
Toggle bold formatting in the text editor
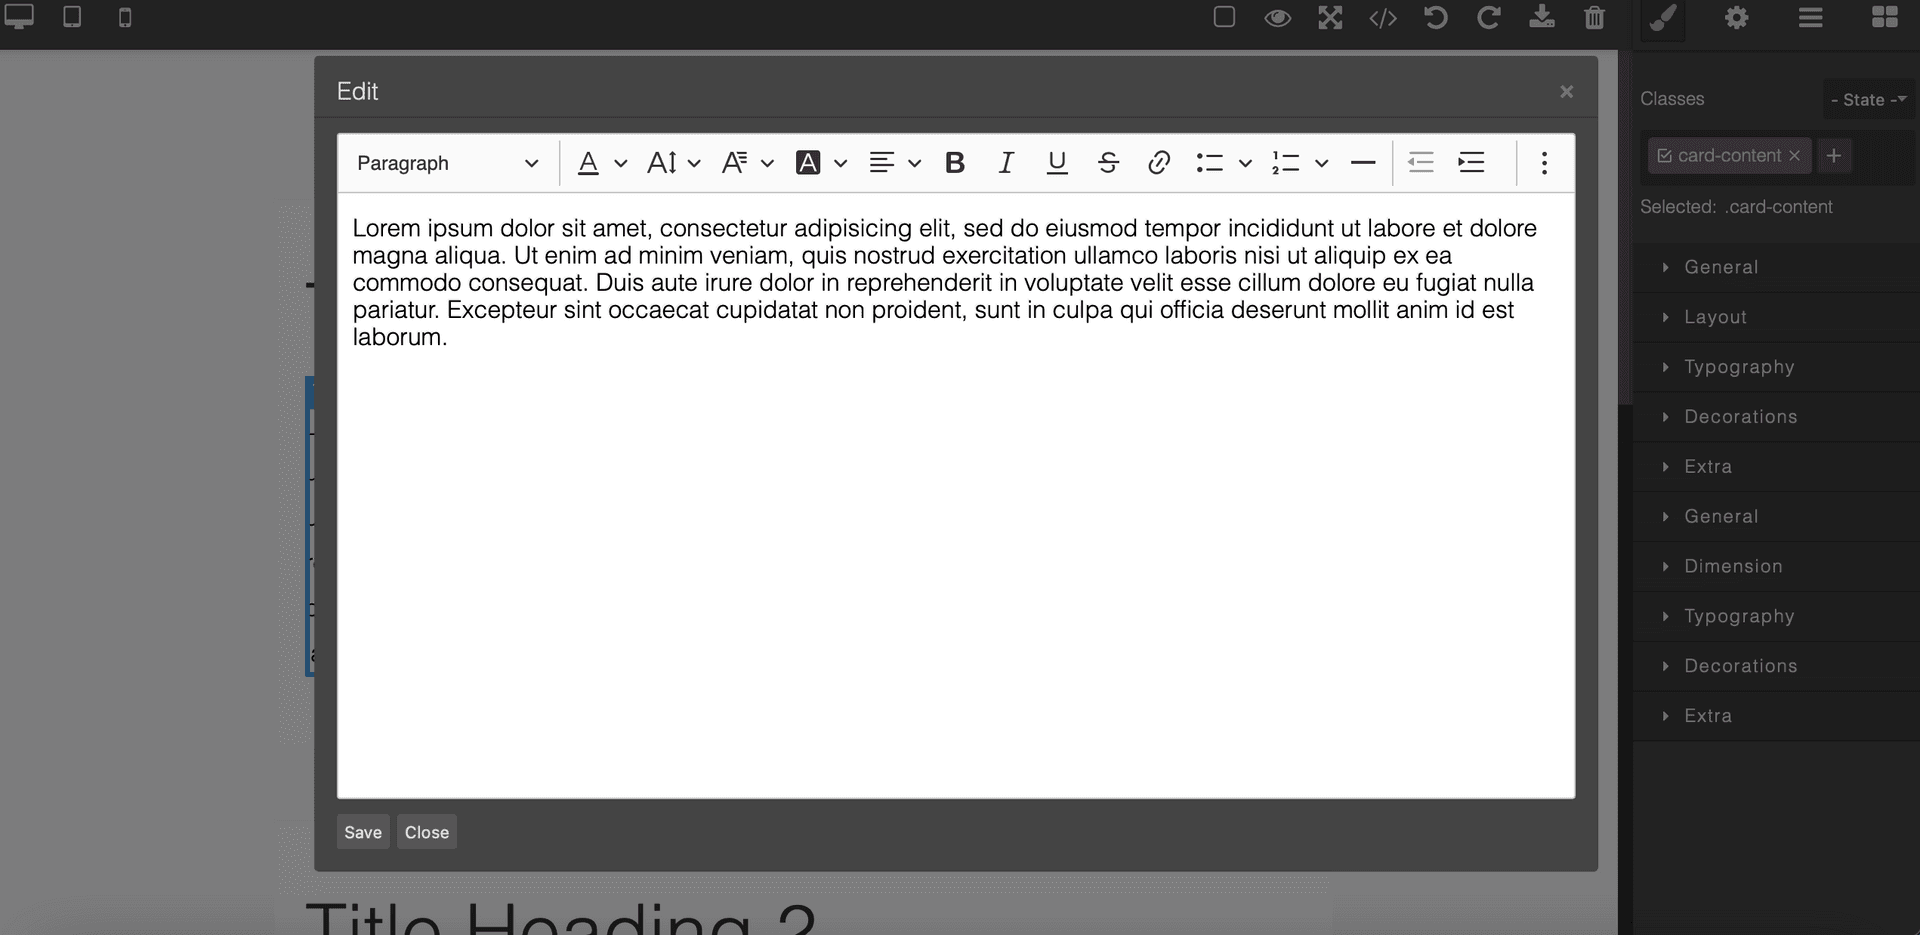(x=955, y=162)
